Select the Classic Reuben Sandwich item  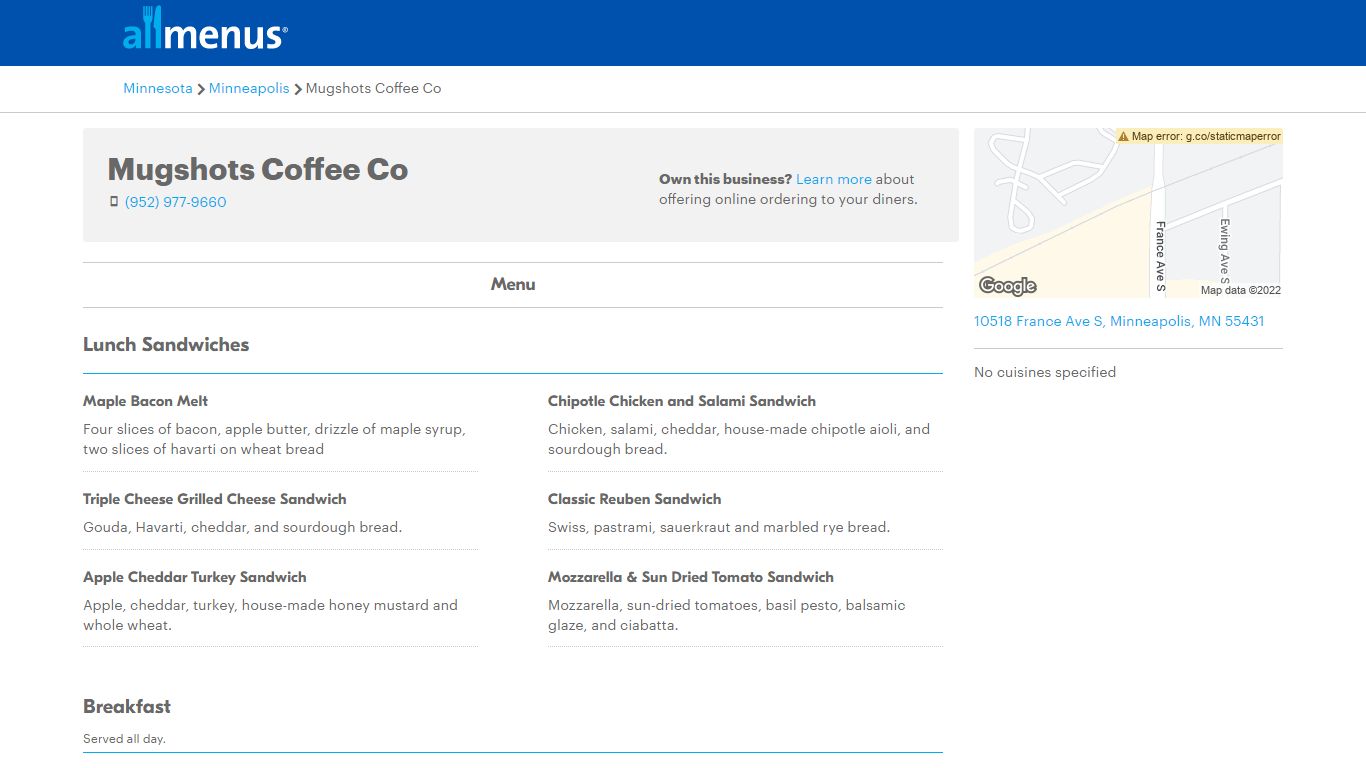coord(635,499)
